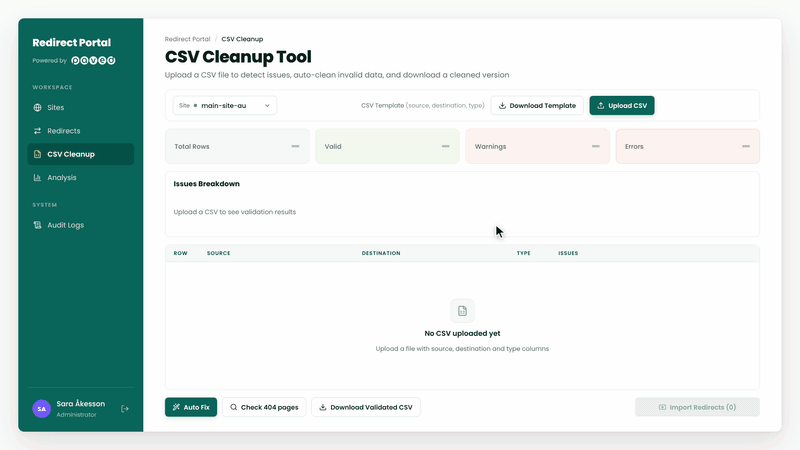Click the empty-state CSV document icon
Image resolution: width=800 pixels, height=450 pixels.
(462, 311)
